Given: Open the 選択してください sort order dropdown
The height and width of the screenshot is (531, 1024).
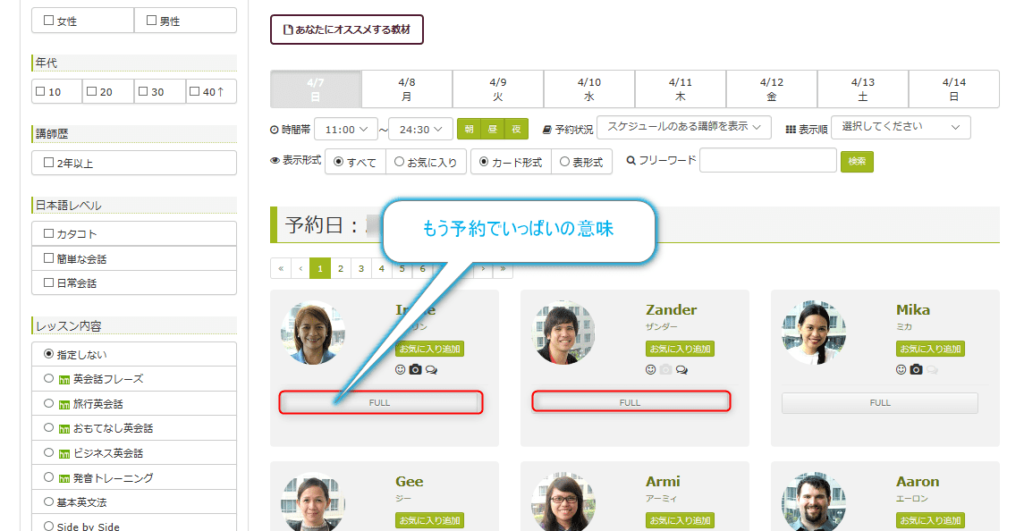Looking at the screenshot, I should coord(901,127).
